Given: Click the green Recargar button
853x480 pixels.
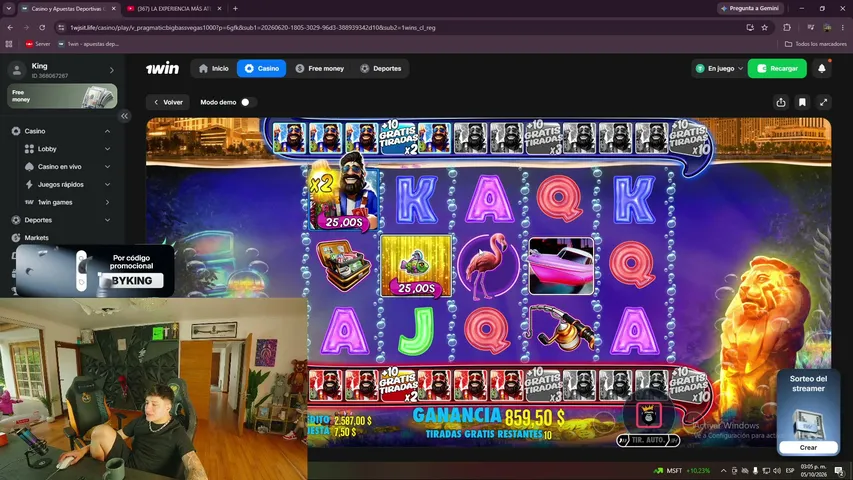Looking at the screenshot, I should pyautogui.click(x=777, y=69).
